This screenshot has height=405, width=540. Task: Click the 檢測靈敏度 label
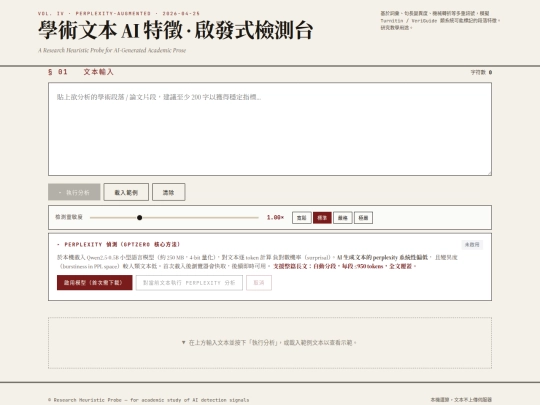[x=69, y=217]
